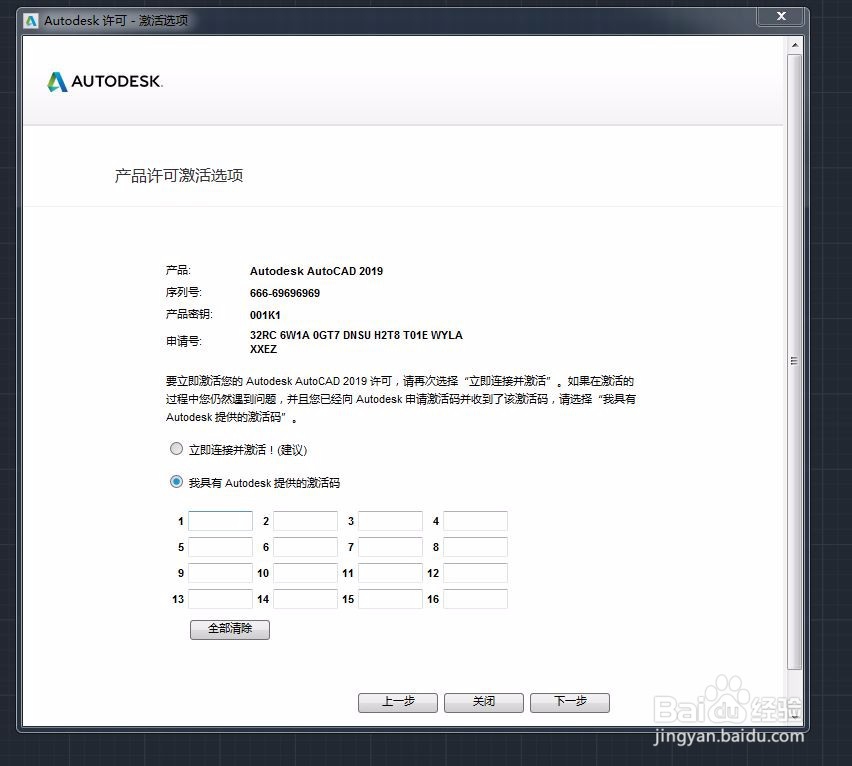Click activation code field 16
The height and width of the screenshot is (766, 852).
click(475, 599)
